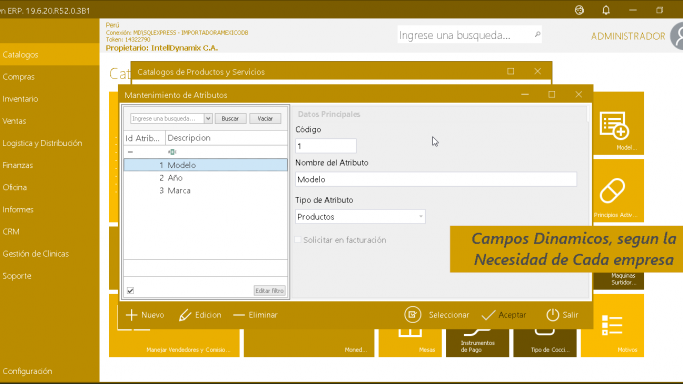This screenshot has width=683, height=384.
Task: Click the filter row icon under Descripcion
Action: click(172, 152)
